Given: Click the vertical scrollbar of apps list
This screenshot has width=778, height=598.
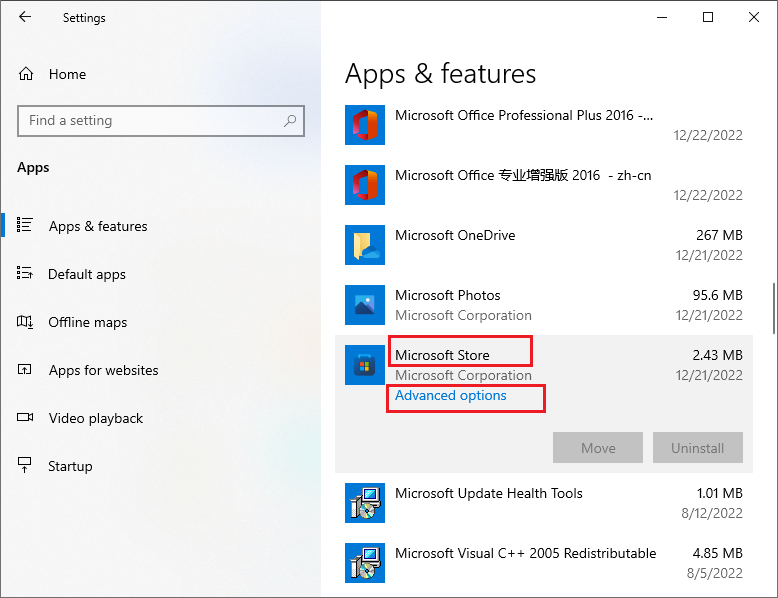Looking at the screenshot, I should 773,310.
